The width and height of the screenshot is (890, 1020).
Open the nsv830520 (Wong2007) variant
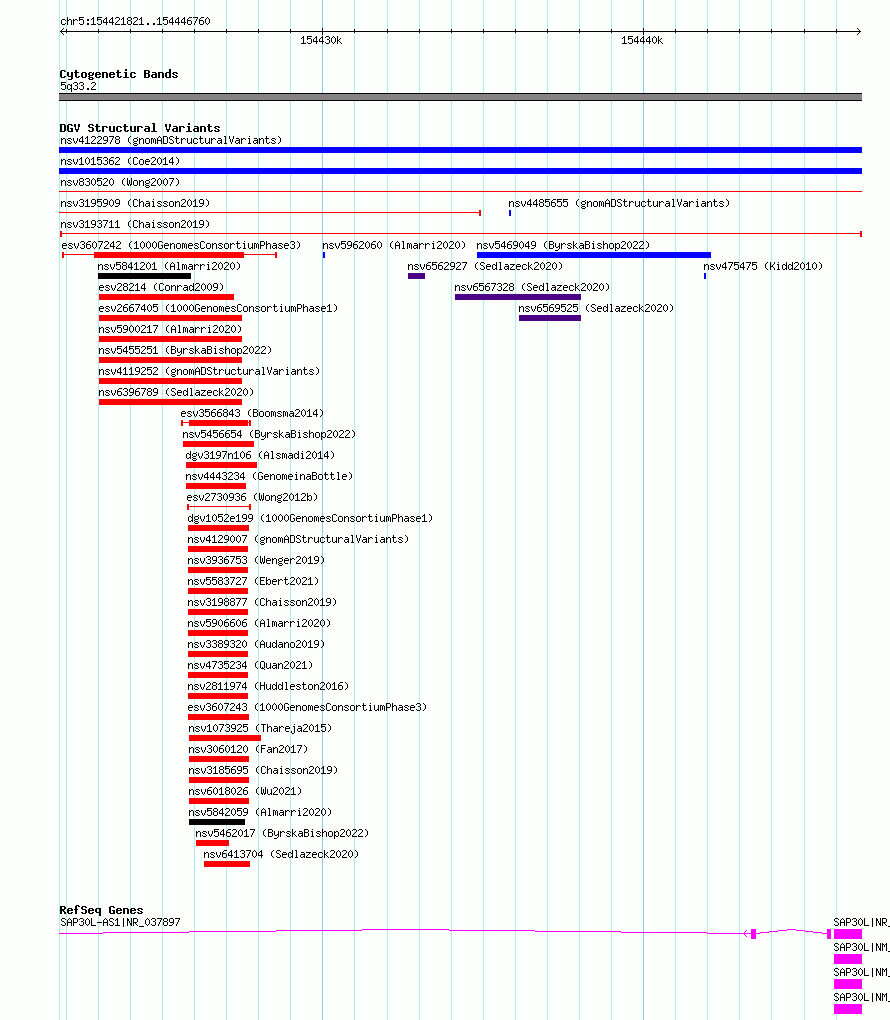[x=120, y=182]
